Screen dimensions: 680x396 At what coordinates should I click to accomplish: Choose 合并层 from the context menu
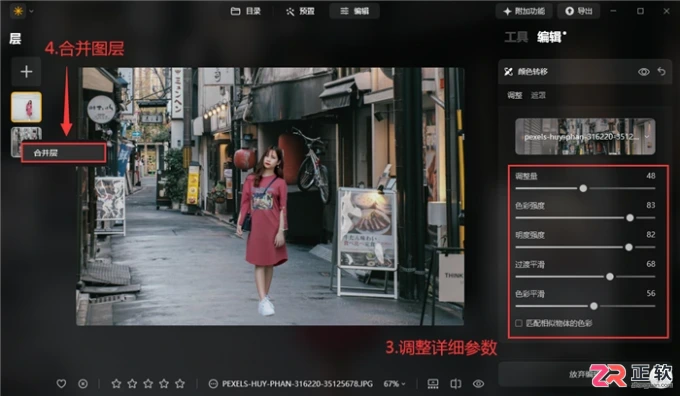coord(64,153)
